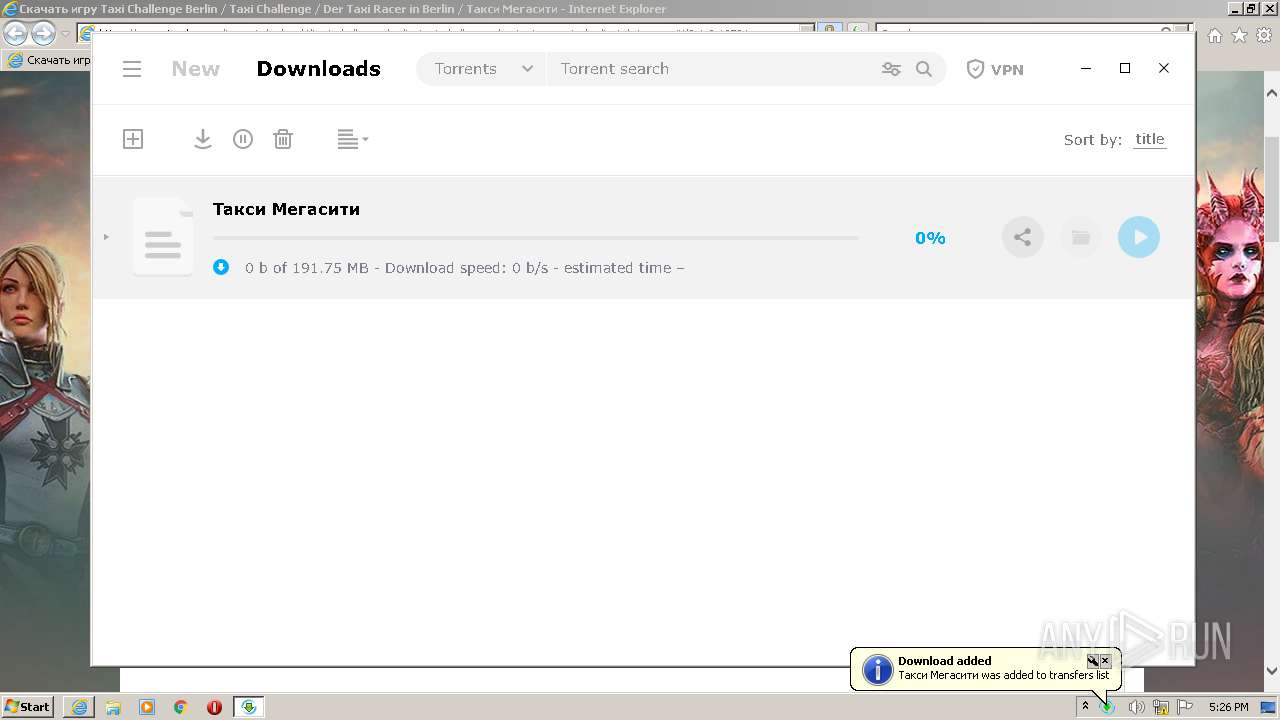Click the download arrow toolbar icon

point(203,139)
